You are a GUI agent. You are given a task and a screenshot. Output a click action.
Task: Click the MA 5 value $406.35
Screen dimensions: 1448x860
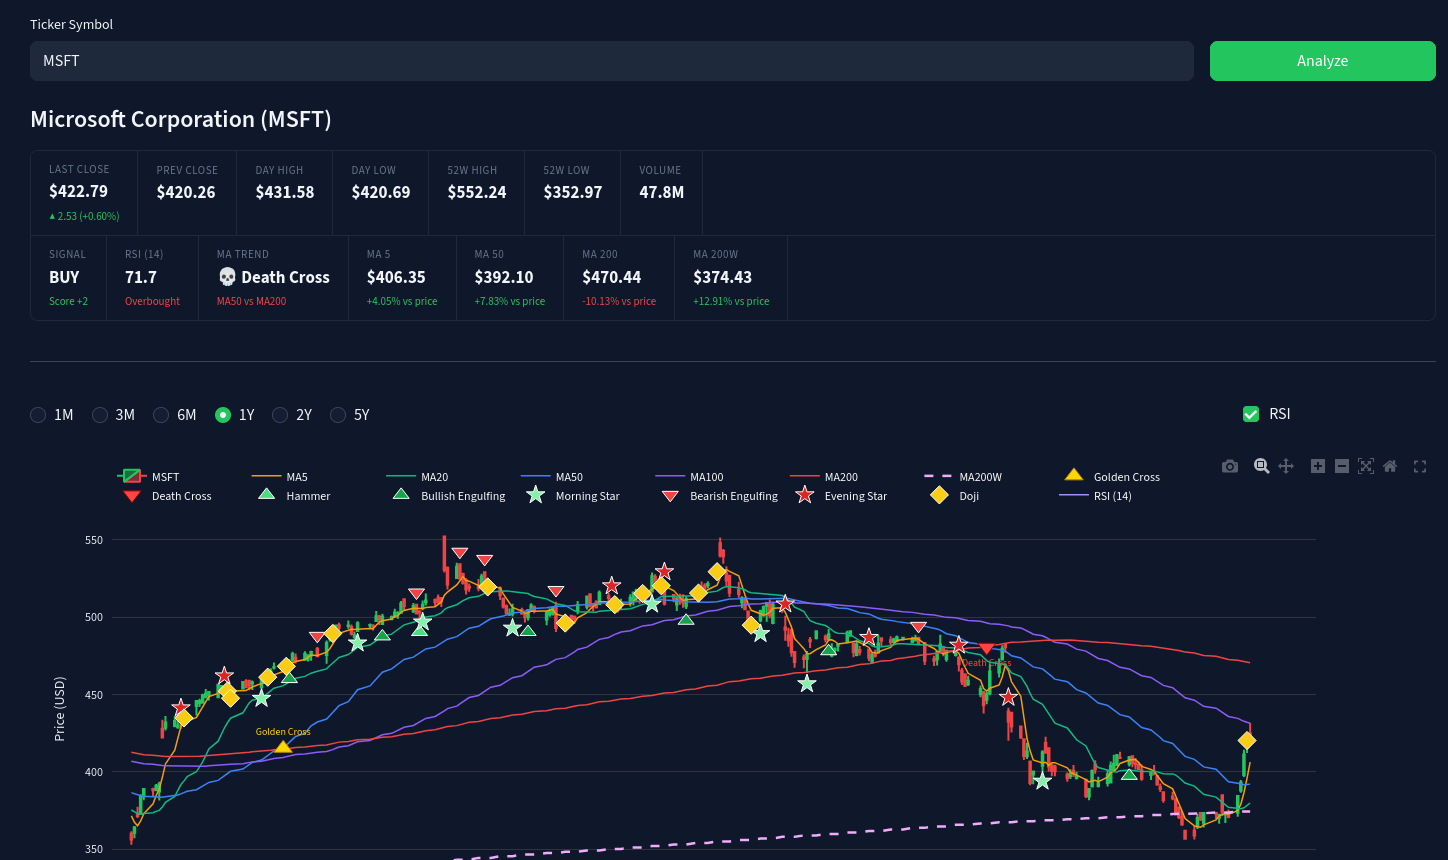coord(396,277)
